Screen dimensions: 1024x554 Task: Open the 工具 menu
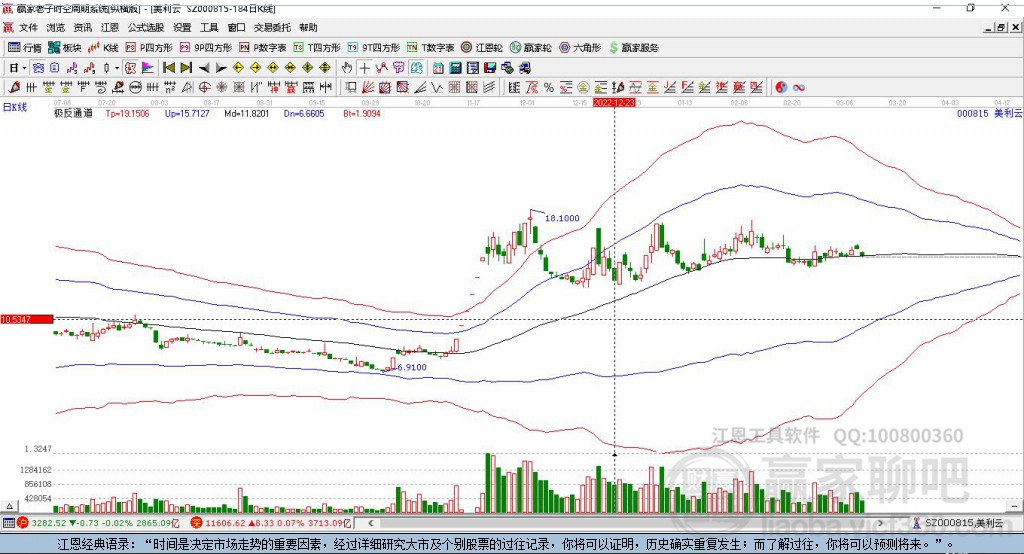click(209, 27)
